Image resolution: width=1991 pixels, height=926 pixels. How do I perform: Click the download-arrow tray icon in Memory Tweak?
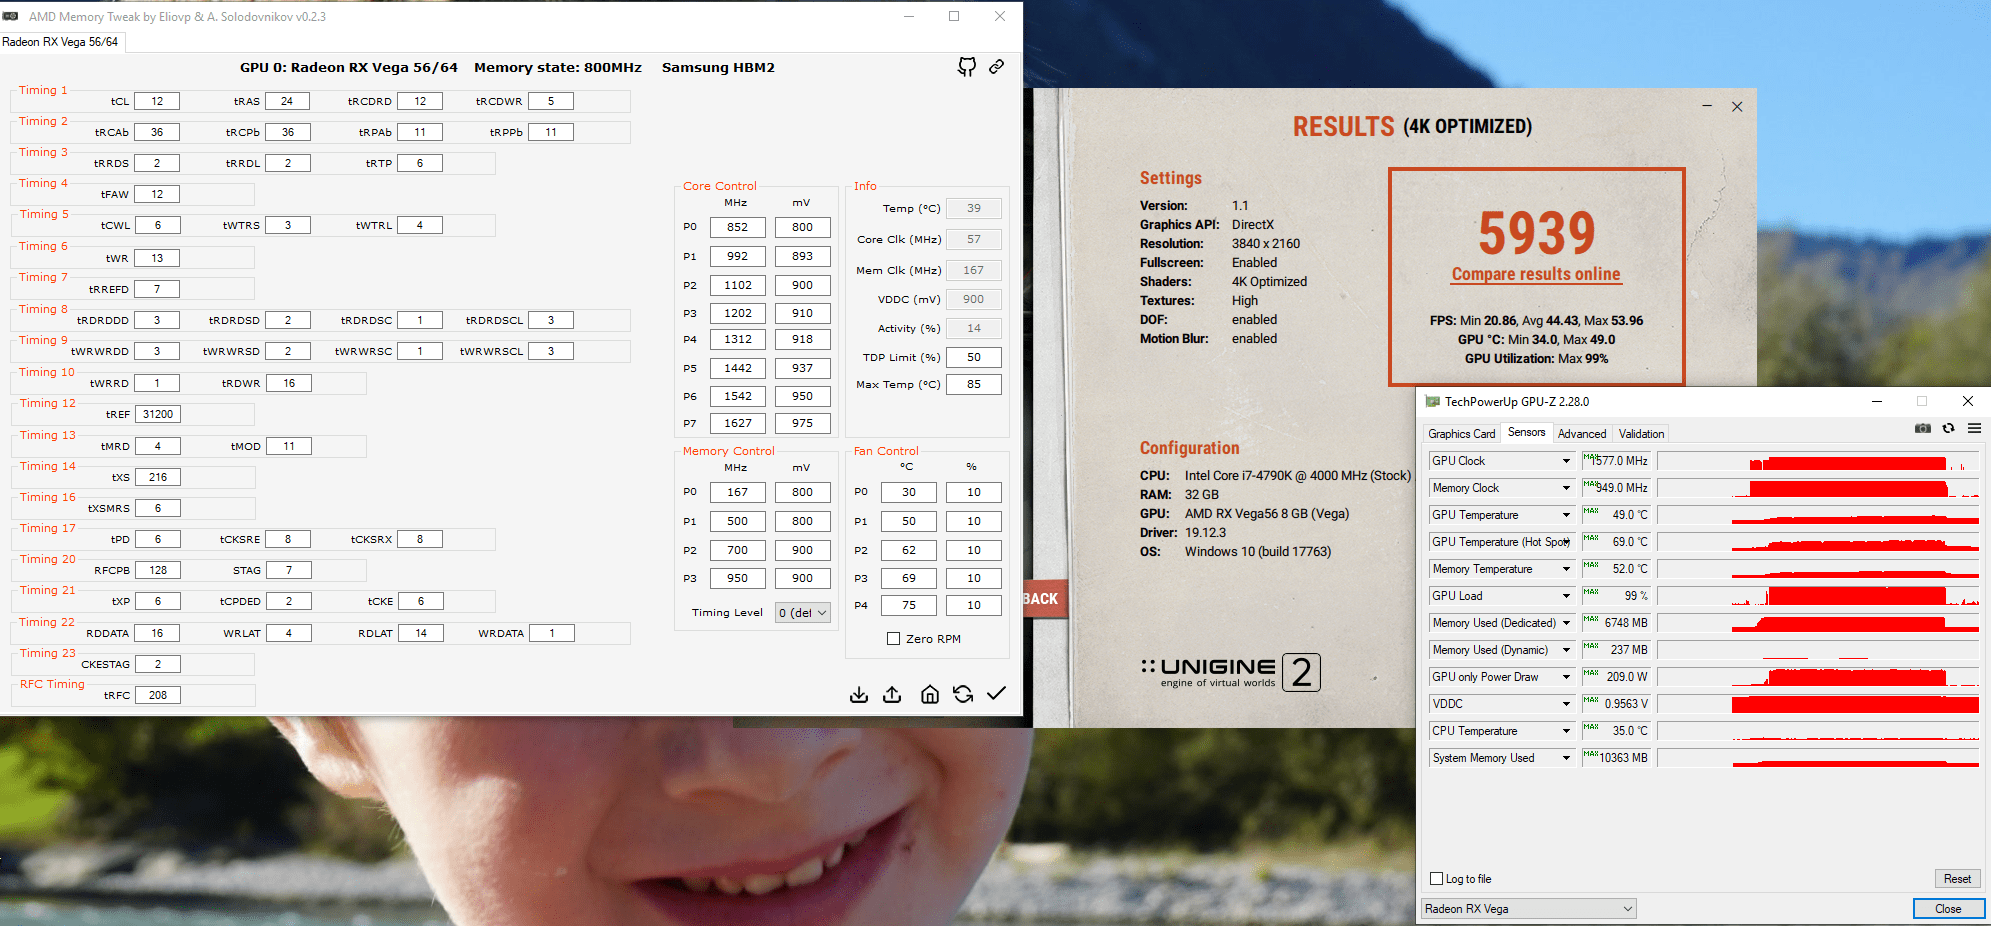(859, 694)
